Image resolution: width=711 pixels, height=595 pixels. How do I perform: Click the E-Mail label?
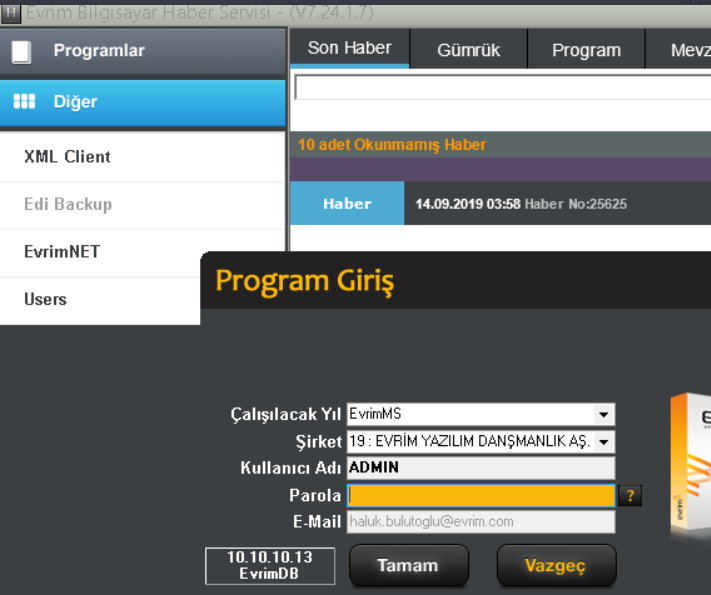pos(317,522)
